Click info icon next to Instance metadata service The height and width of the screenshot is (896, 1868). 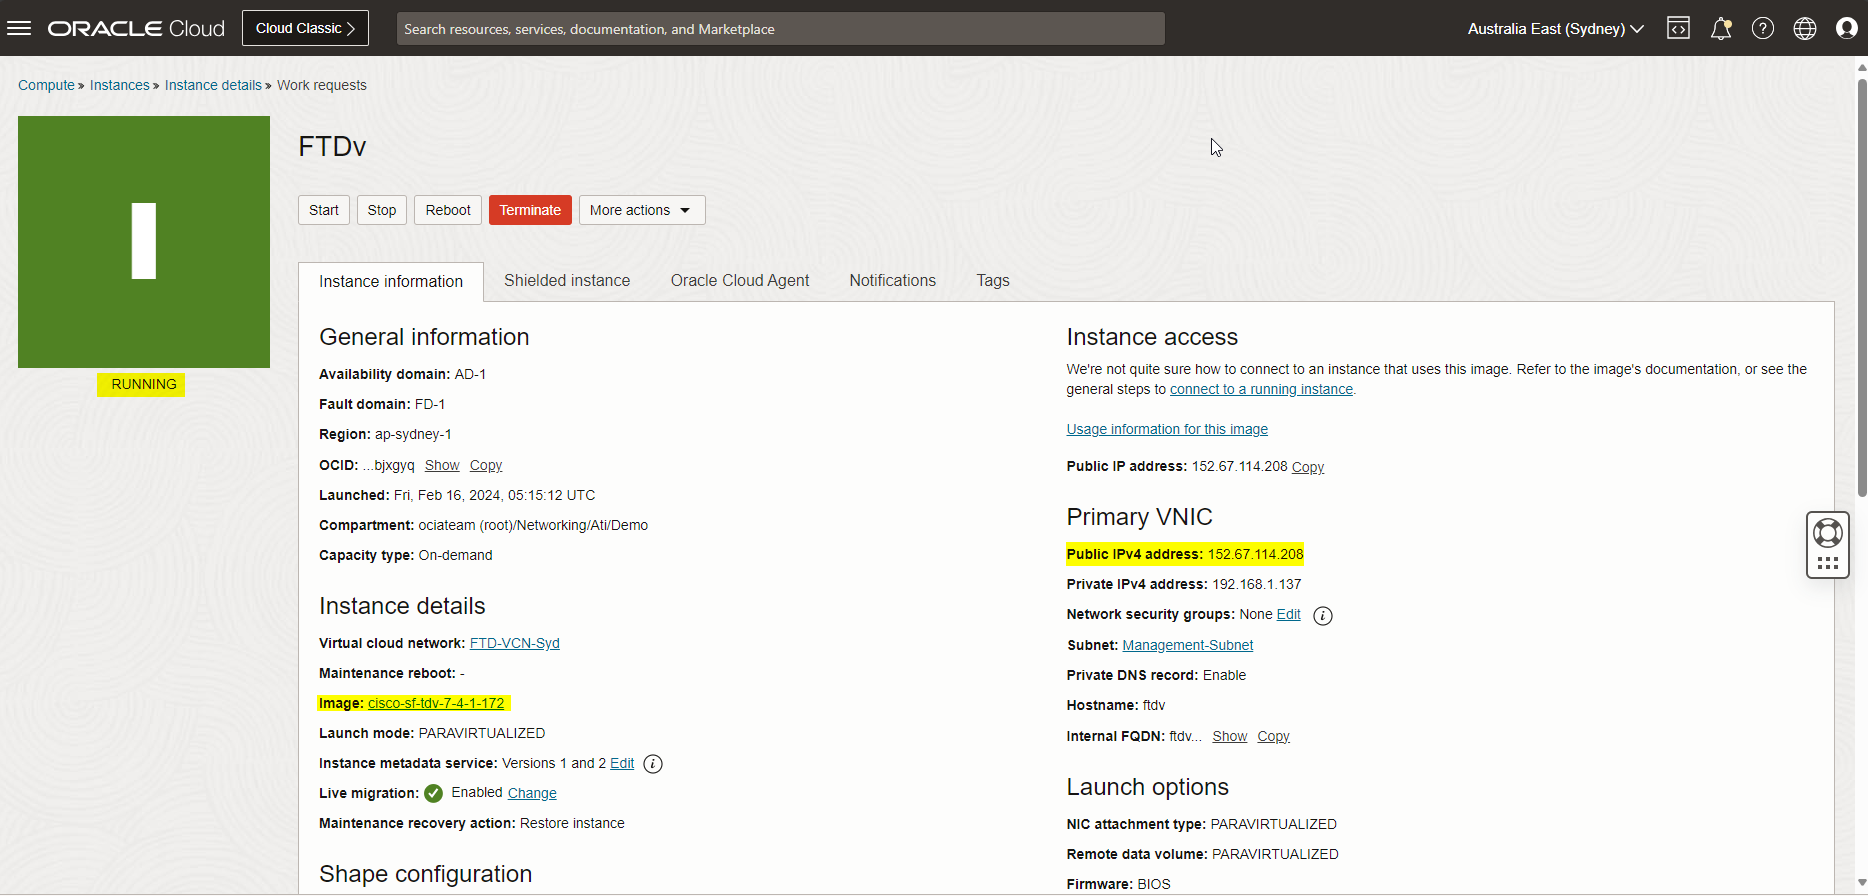tap(653, 764)
